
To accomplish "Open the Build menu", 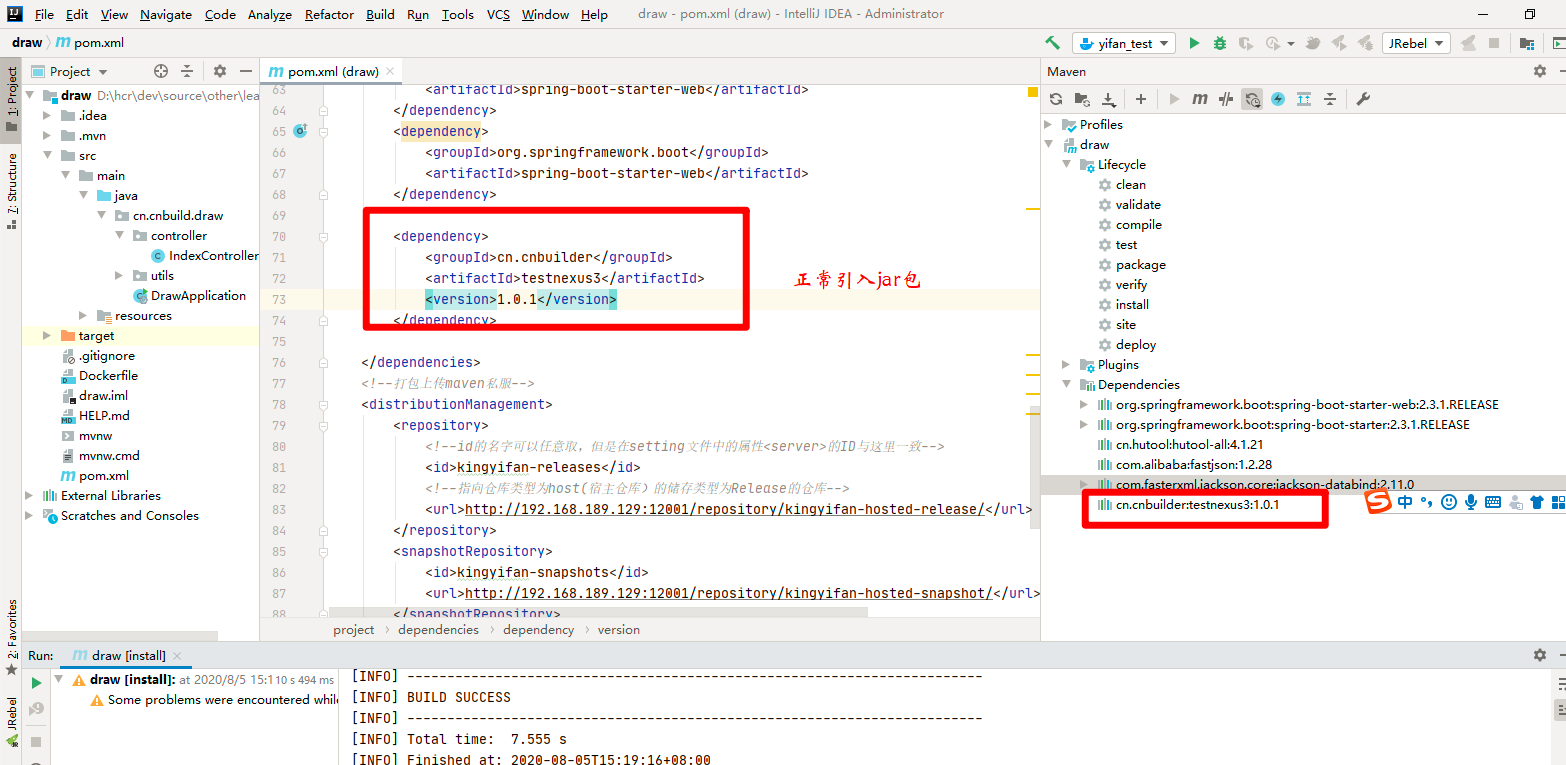I will (x=380, y=14).
